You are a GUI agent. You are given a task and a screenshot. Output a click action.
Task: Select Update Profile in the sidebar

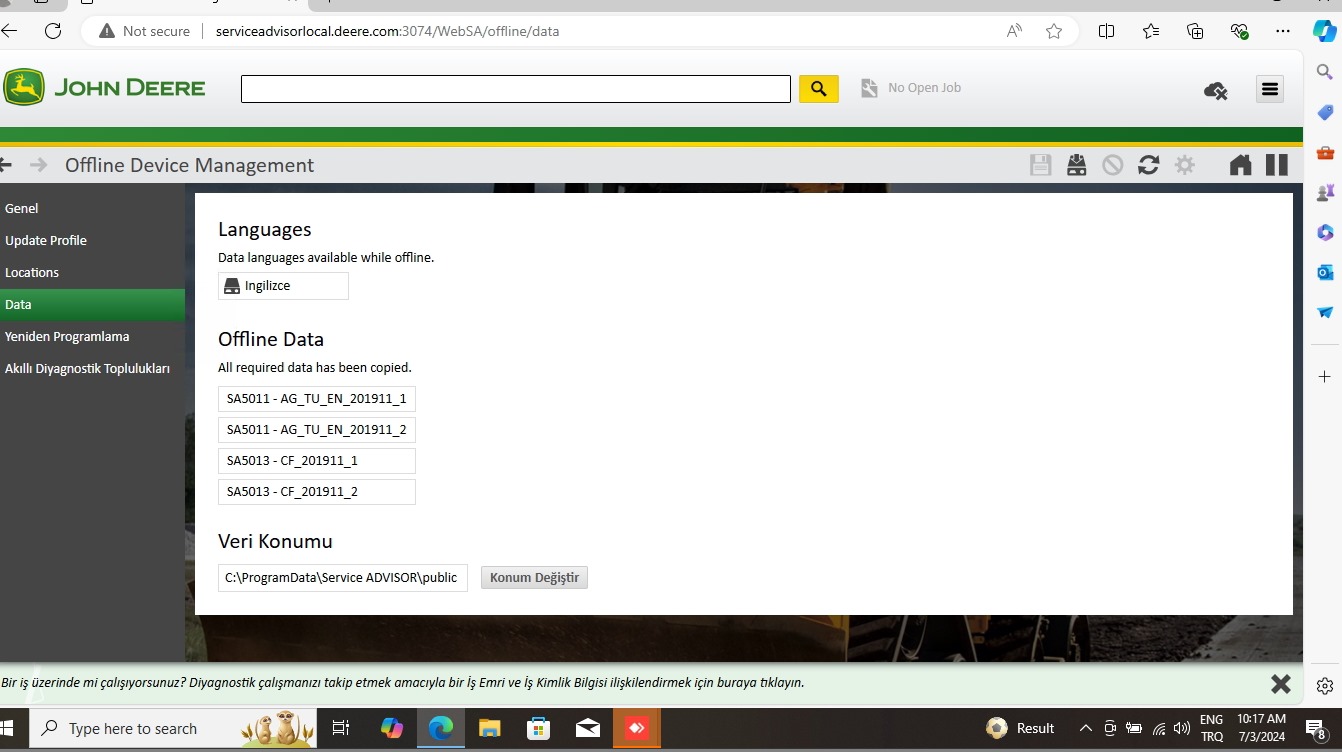46,240
